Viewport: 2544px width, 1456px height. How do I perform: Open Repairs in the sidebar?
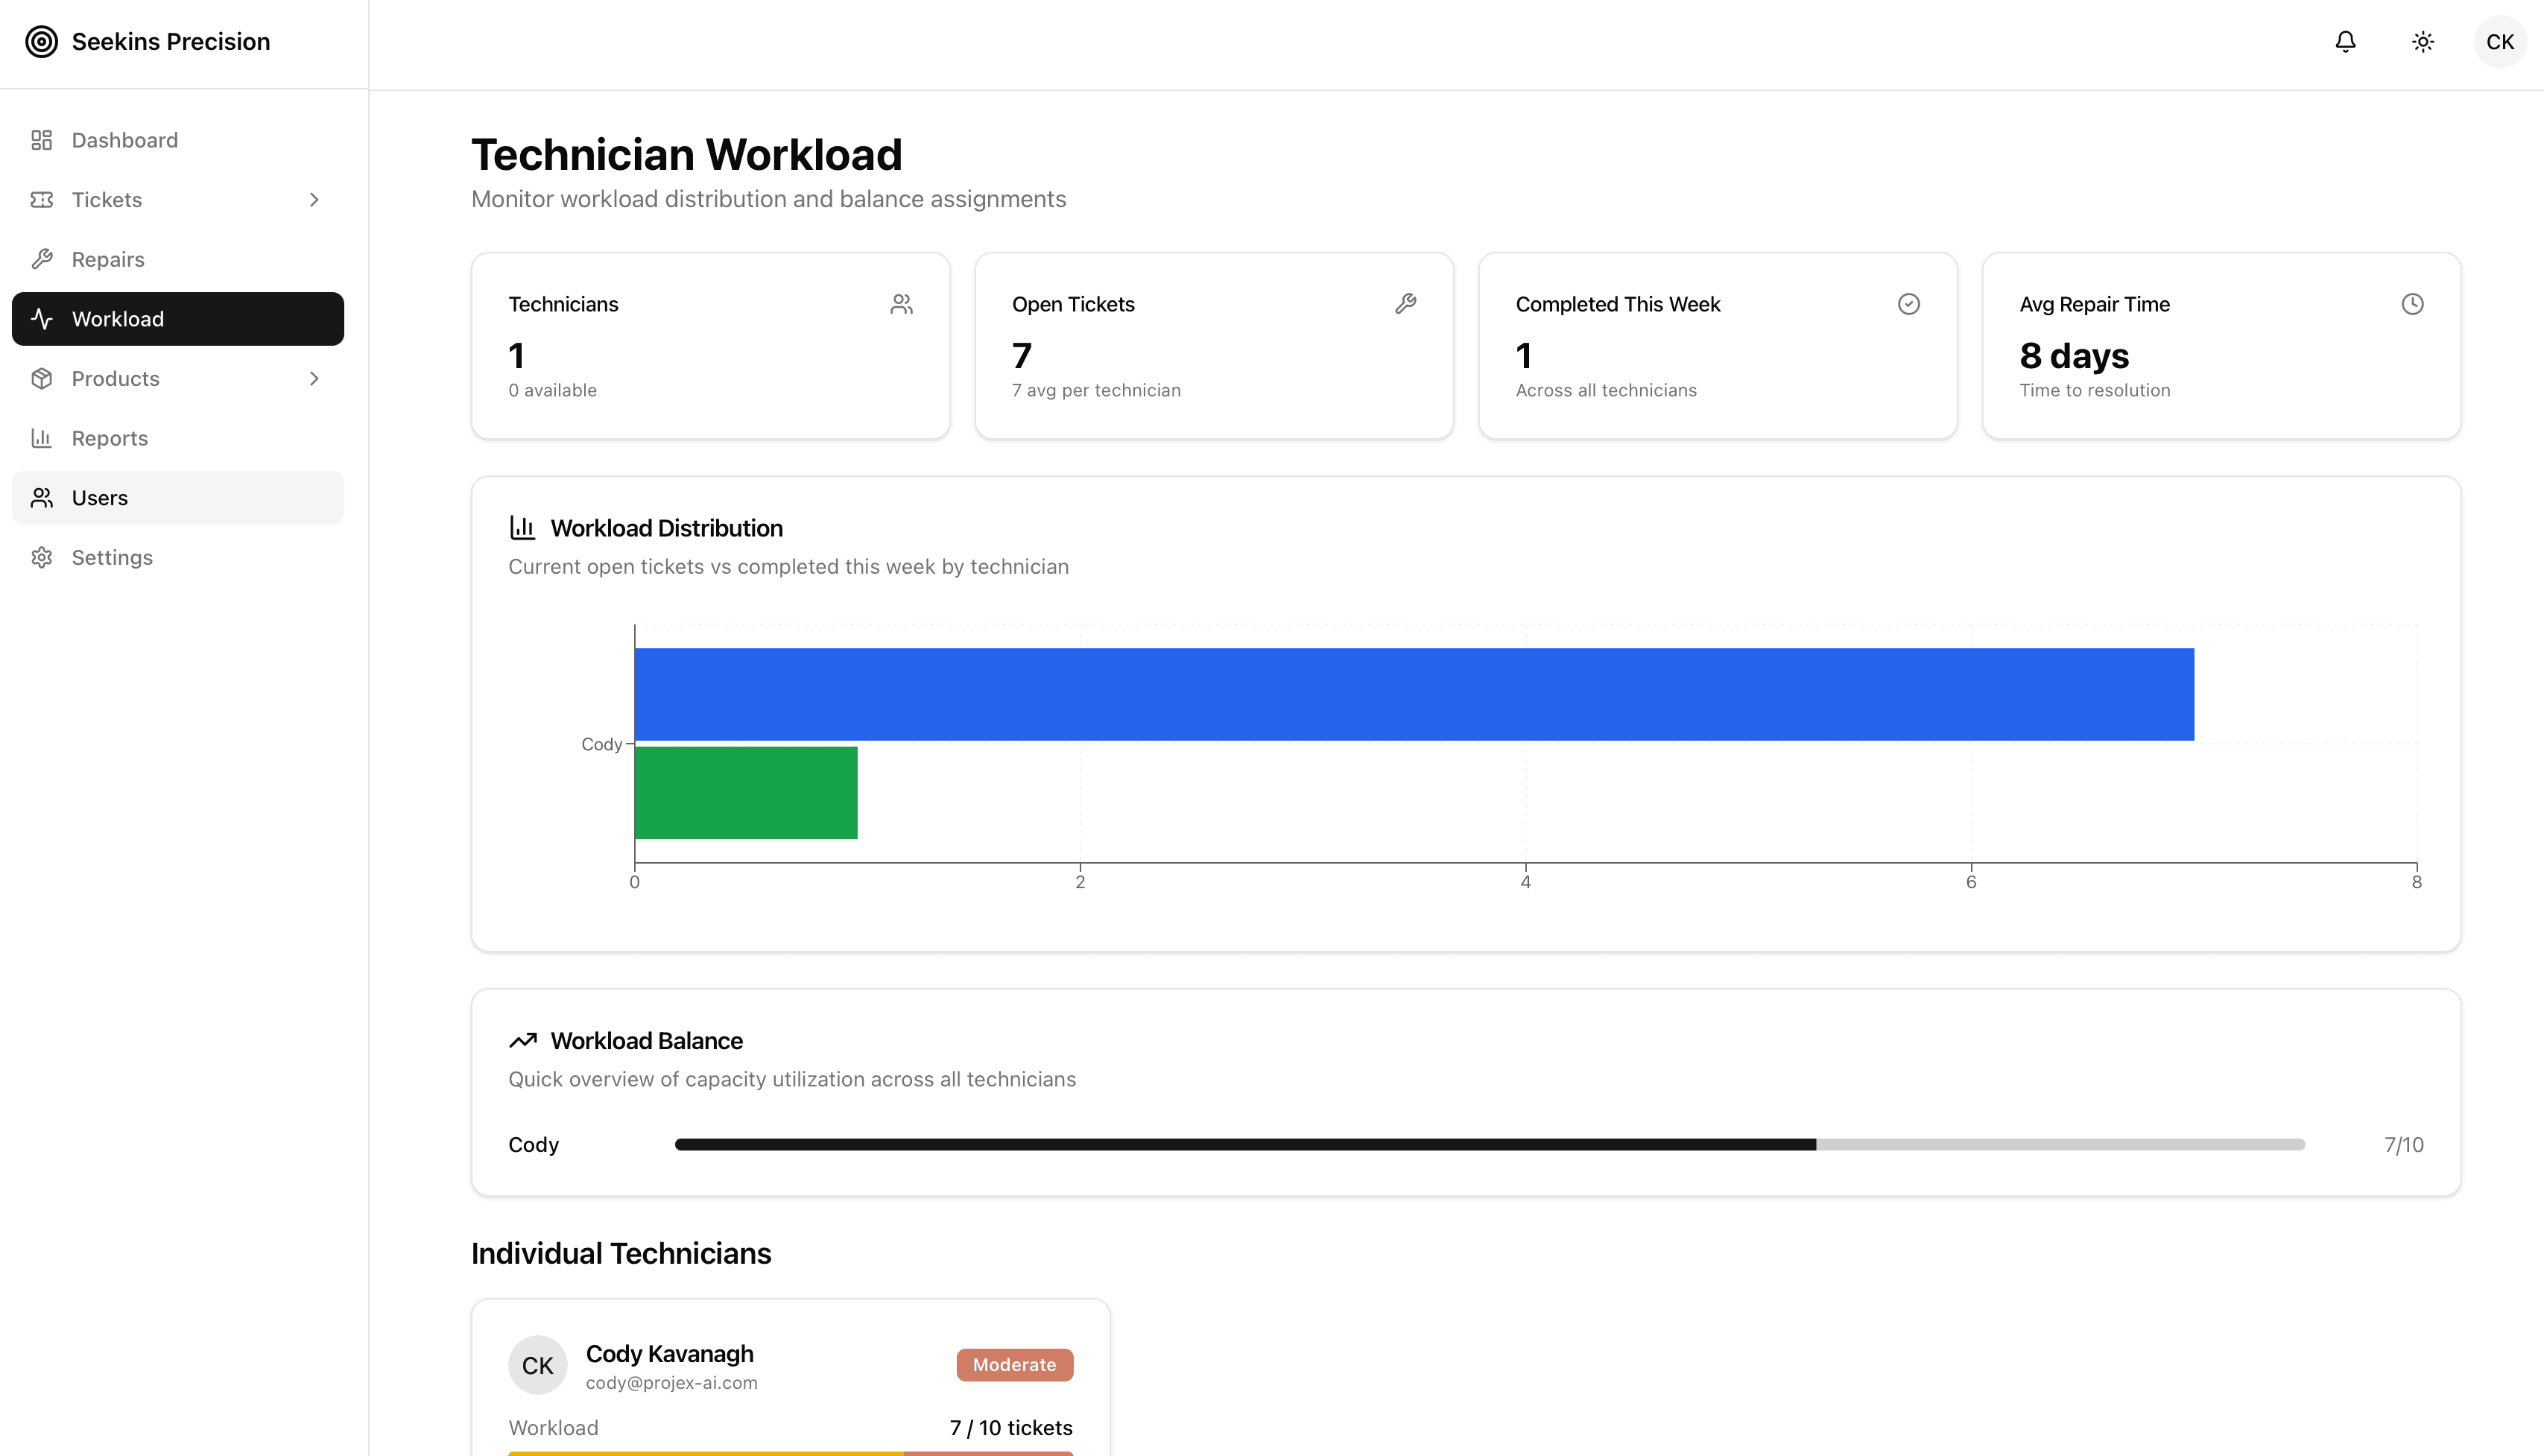[x=178, y=260]
